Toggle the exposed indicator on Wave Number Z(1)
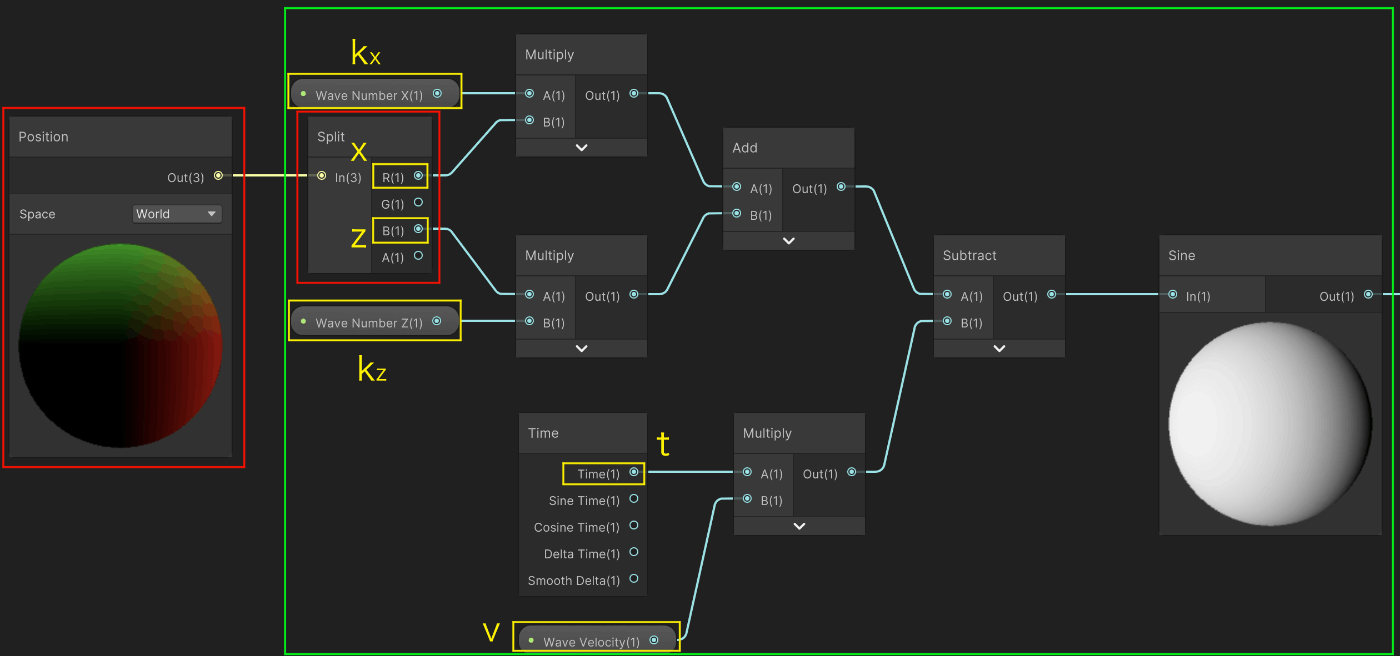The height and width of the screenshot is (656, 1400). (302, 321)
